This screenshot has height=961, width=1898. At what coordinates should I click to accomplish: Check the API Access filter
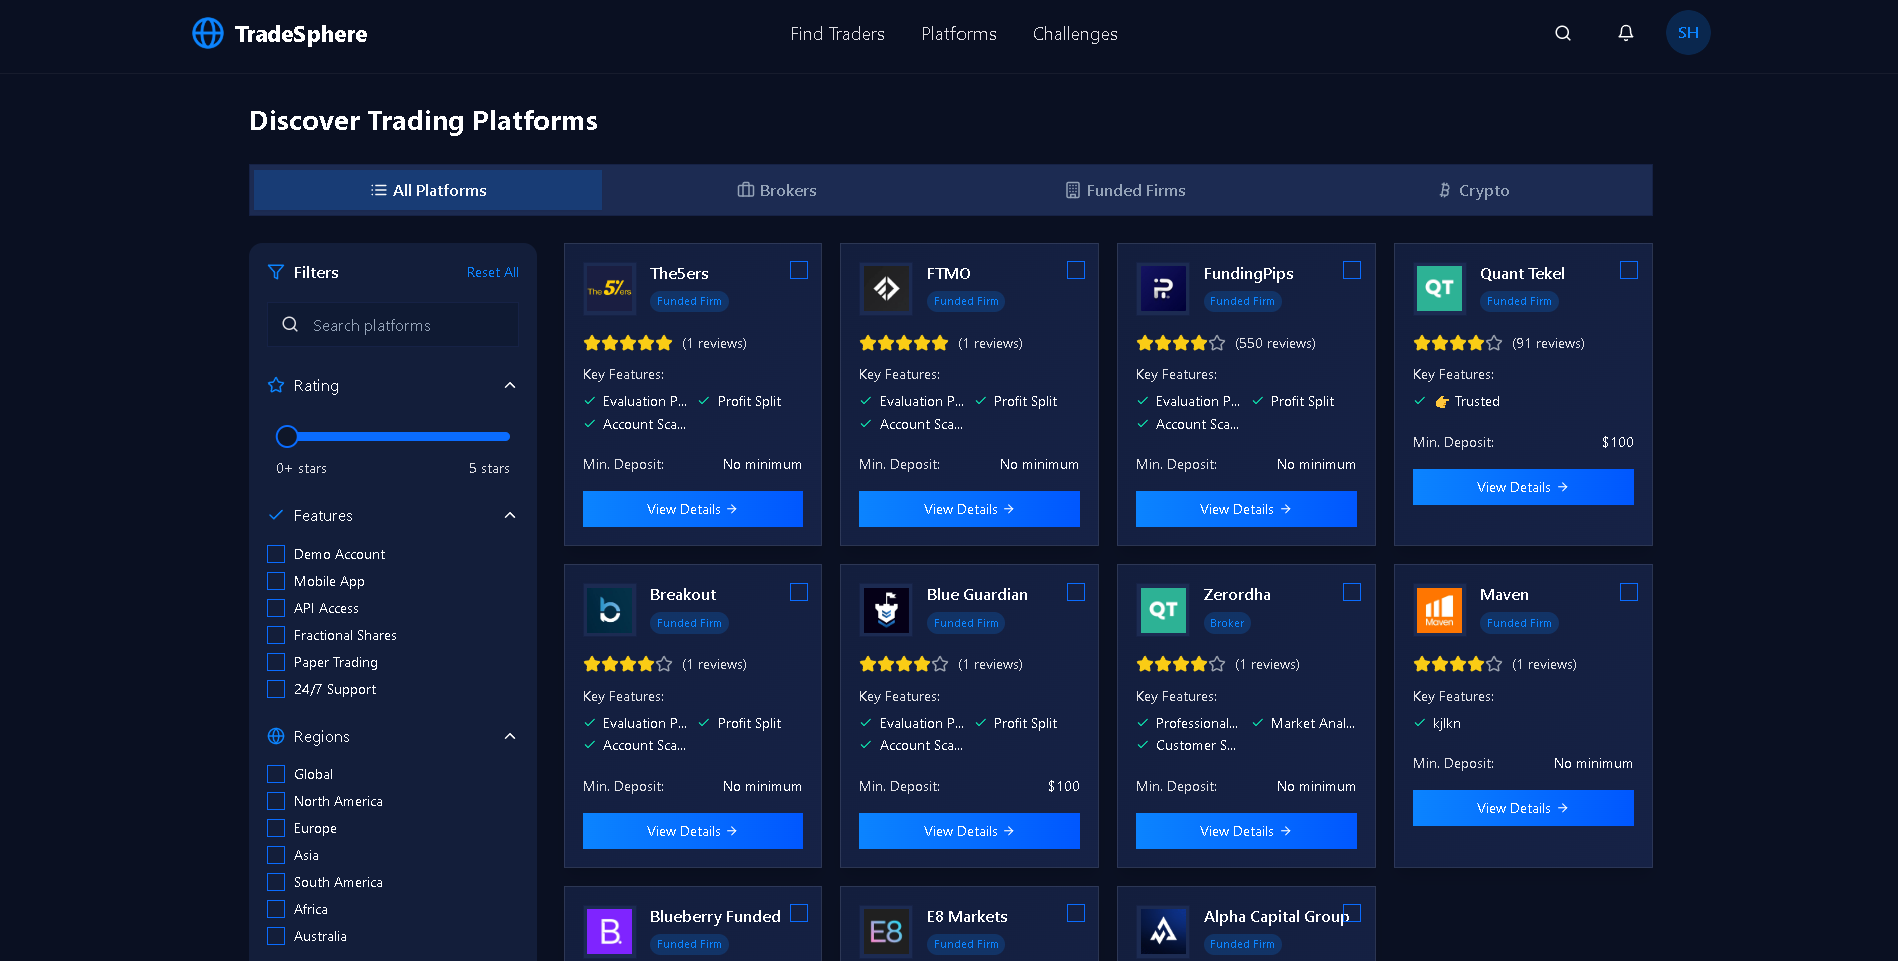coord(276,608)
